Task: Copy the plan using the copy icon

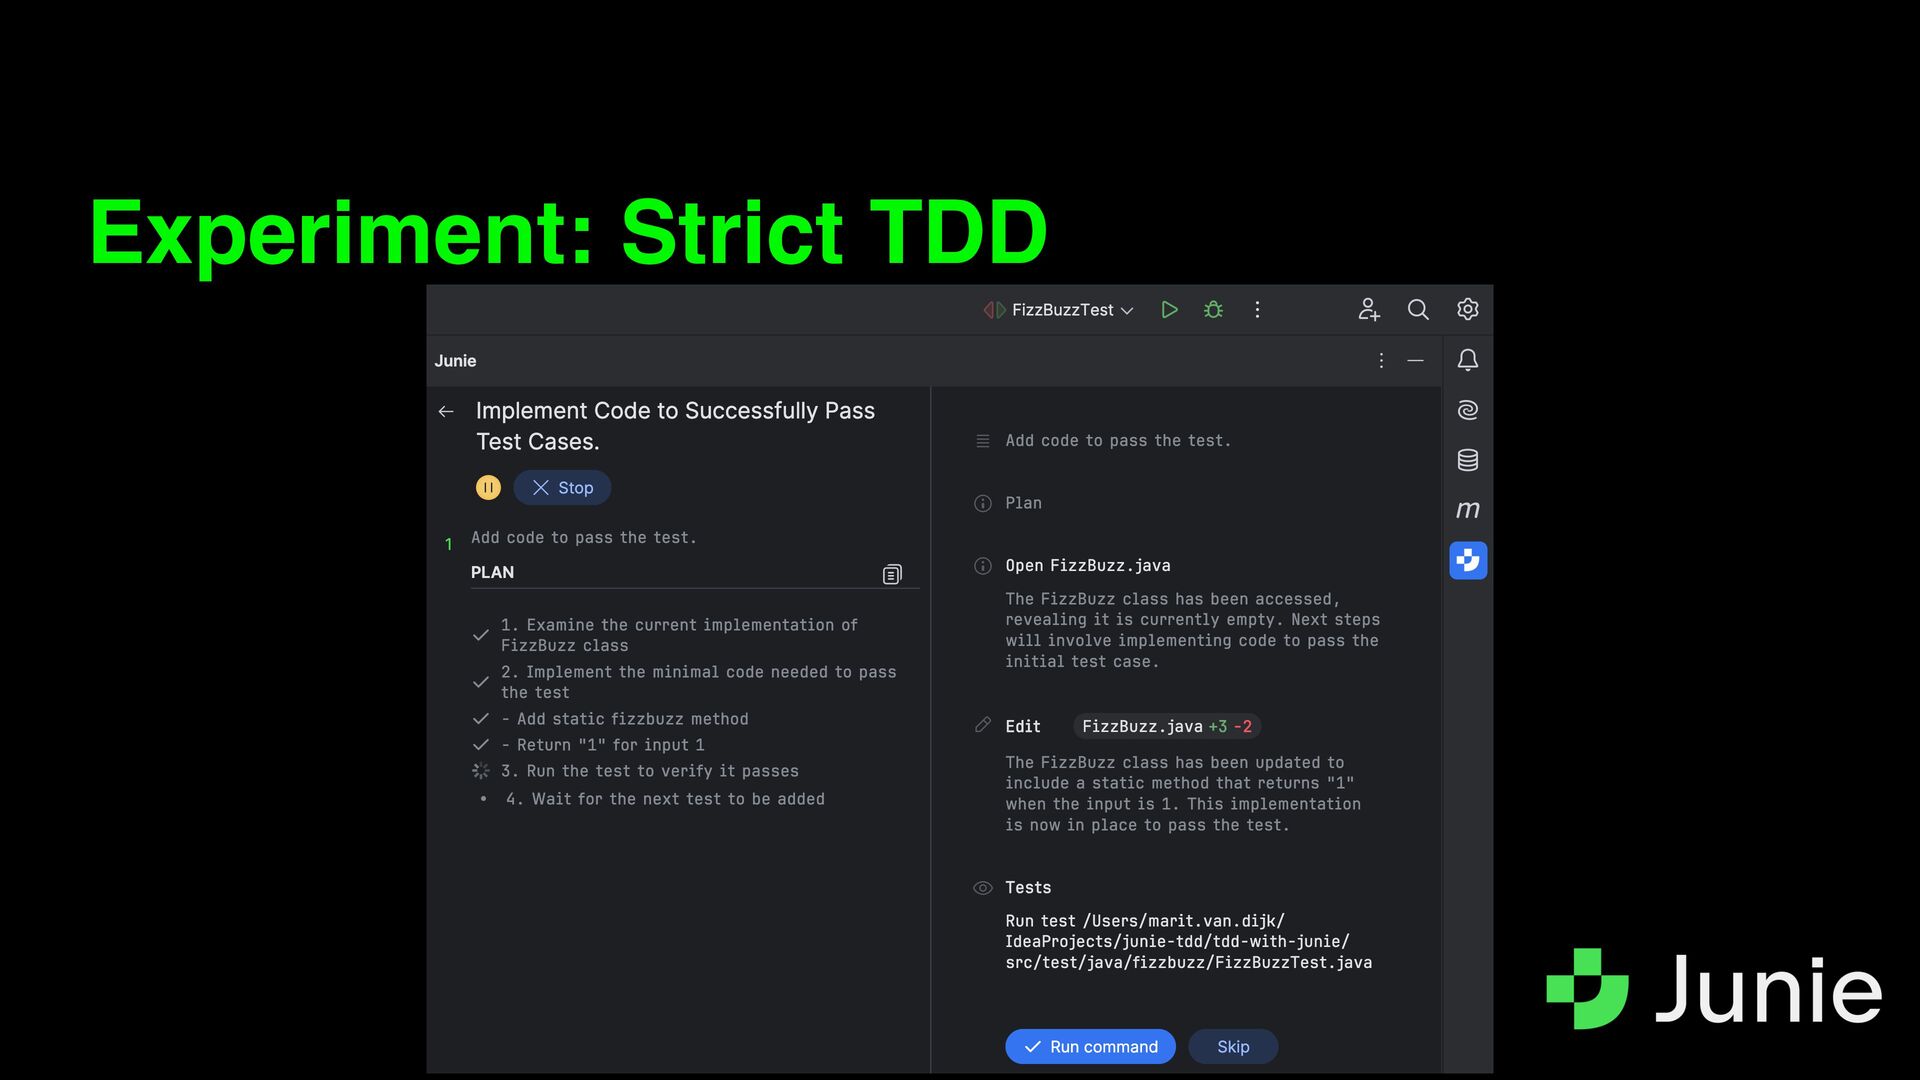Action: coord(892,574)
